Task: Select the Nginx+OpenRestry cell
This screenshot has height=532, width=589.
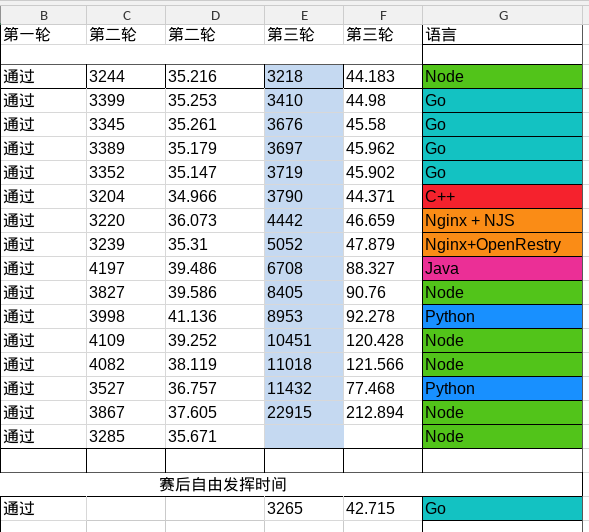Action: point(503,245)
